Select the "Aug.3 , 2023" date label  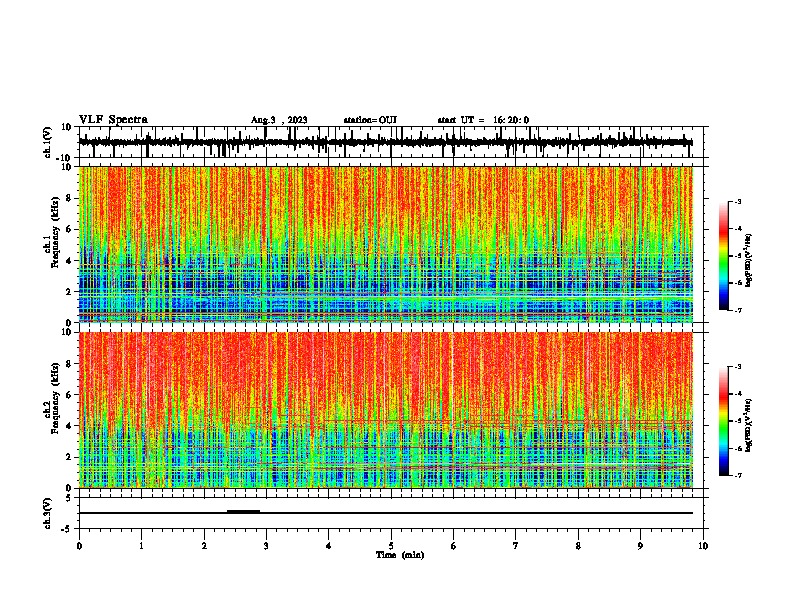click(279, 120)
